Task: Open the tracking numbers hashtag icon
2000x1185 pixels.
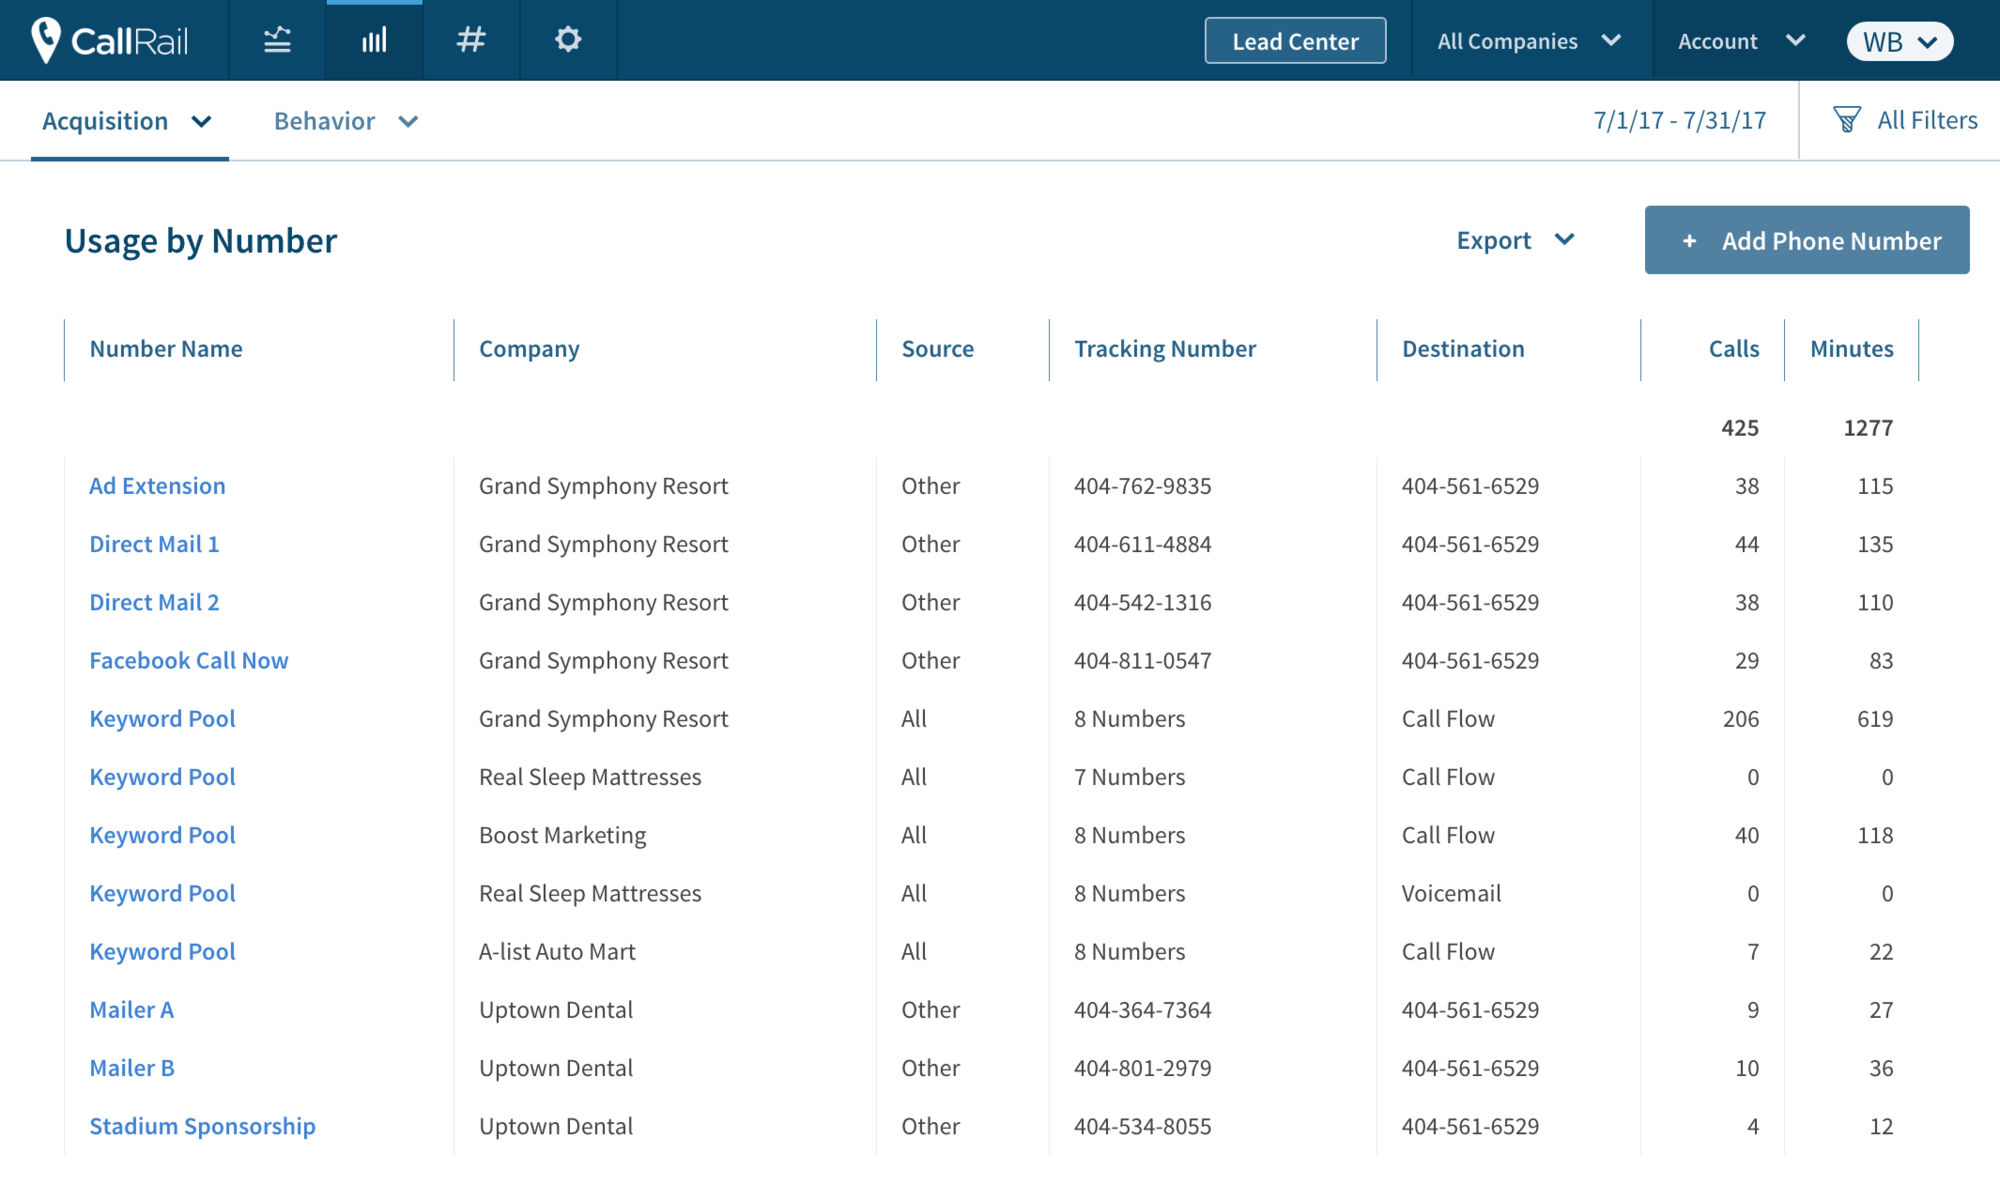Action: coord(470,40)
